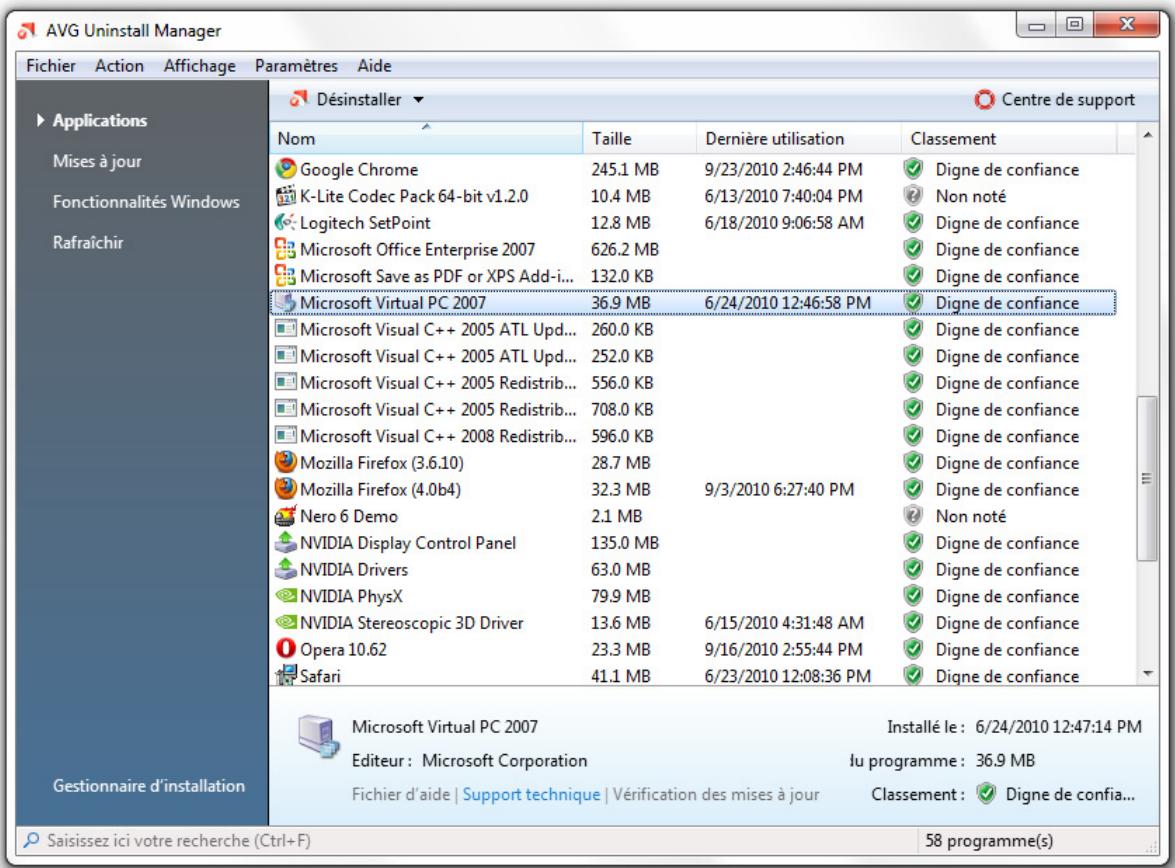Click the vertical scrollbar thumb
This screenshot has height=868, width=1175.
(1147, 478)
